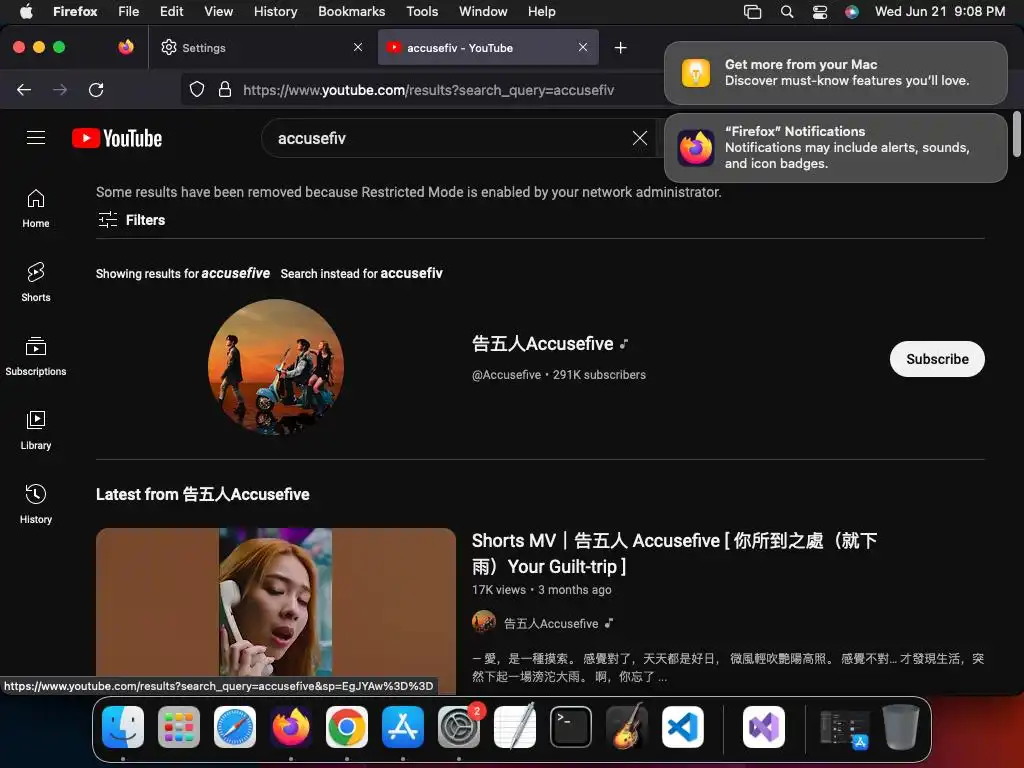Open the Bookmarks menu
This screenshot has width=1024, height=768.
coord(351,12)
